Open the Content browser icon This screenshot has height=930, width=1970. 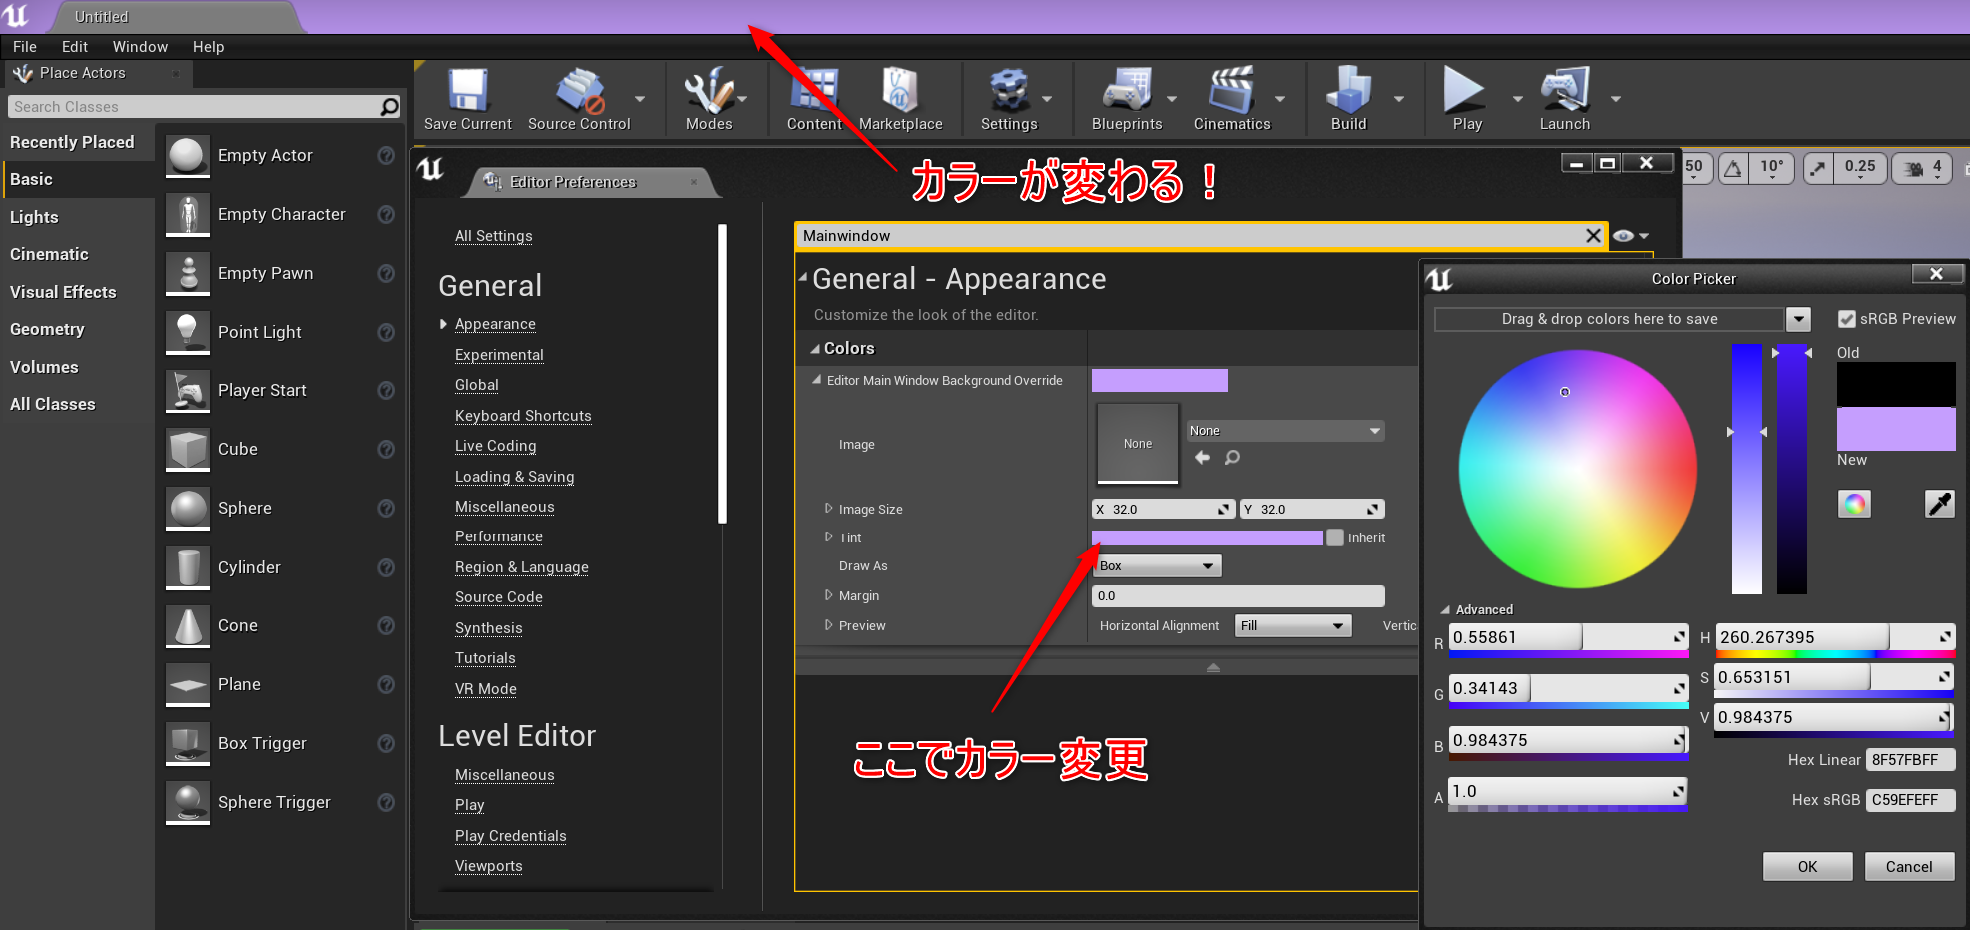pos(814,90)
